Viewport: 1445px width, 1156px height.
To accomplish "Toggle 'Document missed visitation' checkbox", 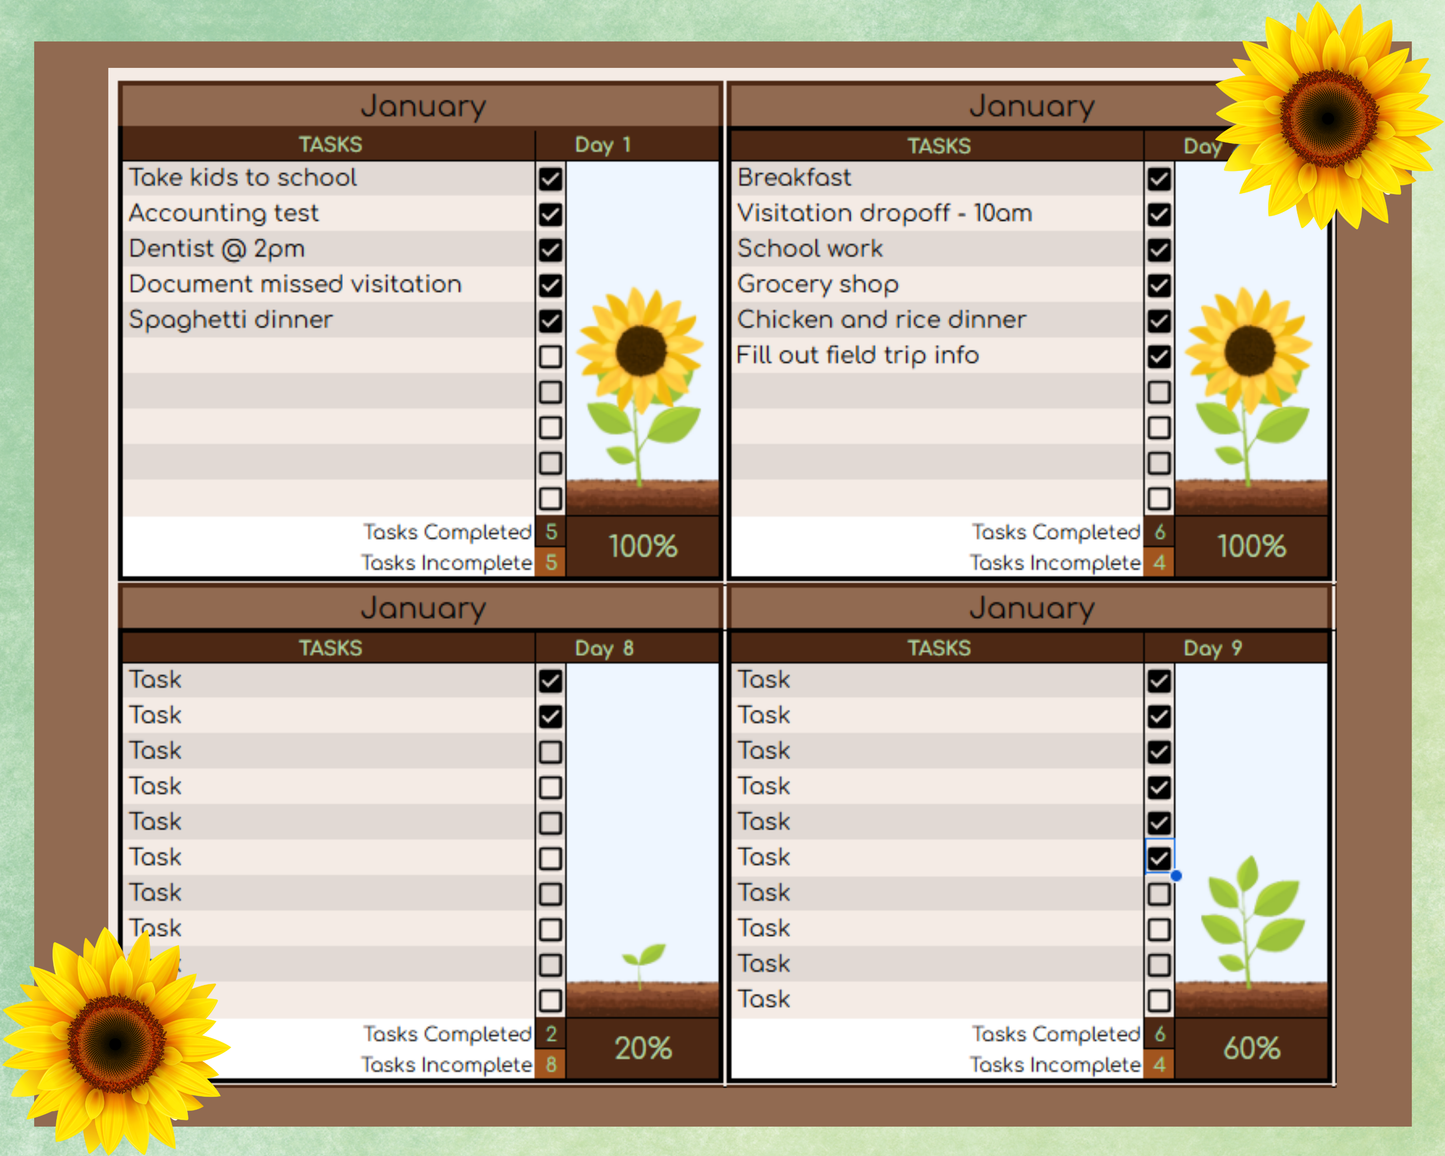I will [550, 285].
